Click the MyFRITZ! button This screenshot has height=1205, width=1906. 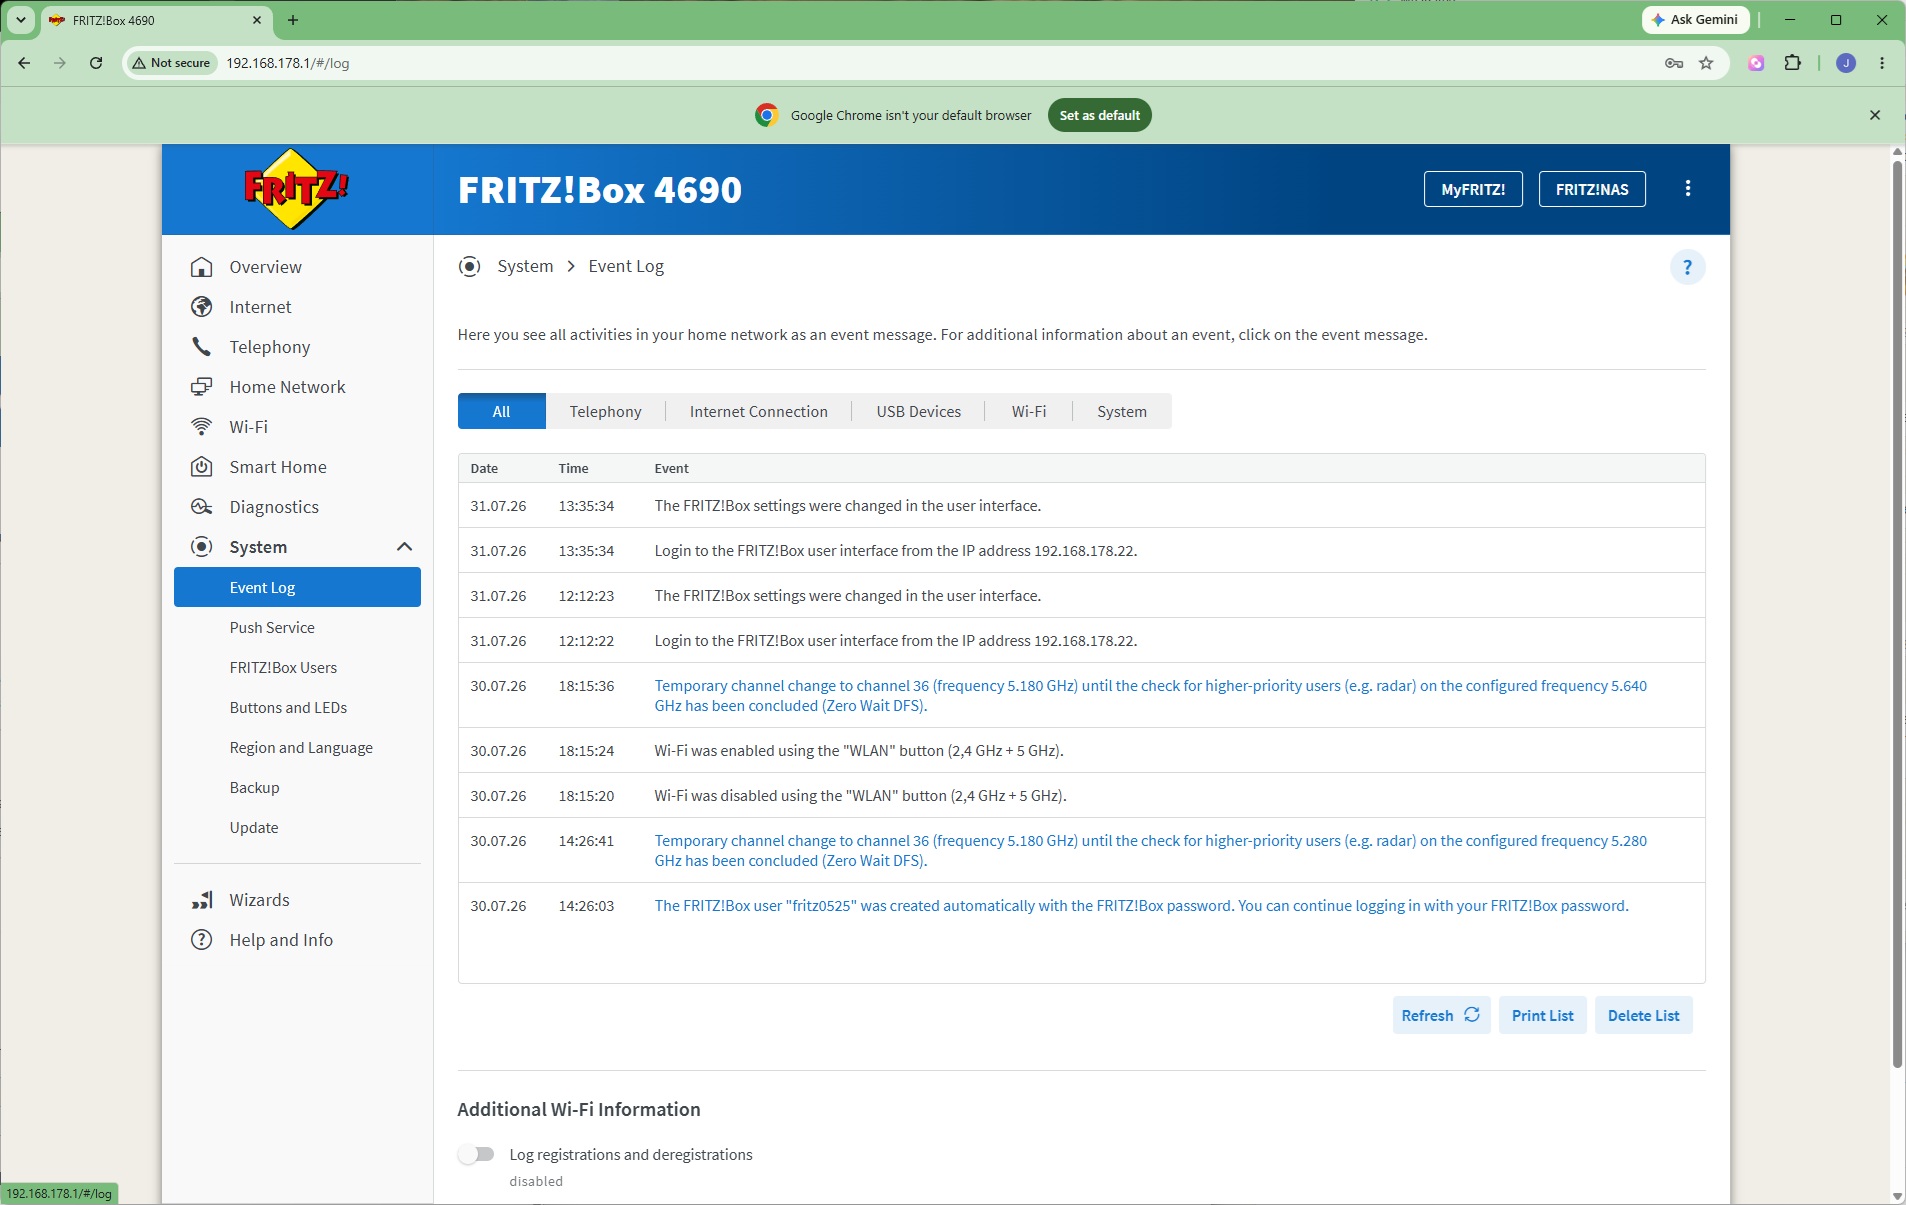[x=1472, y=189]
